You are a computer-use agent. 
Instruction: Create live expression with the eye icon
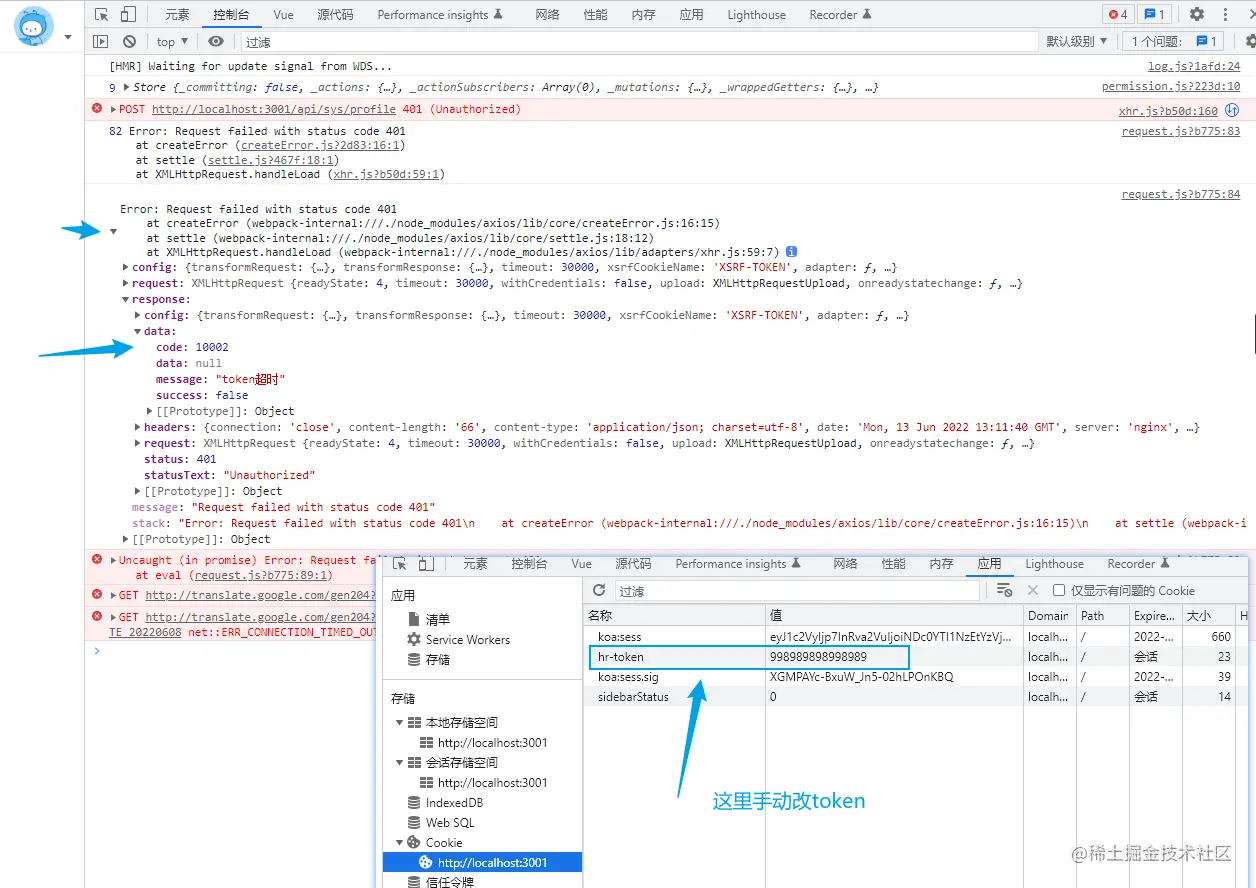pos(216,41)
